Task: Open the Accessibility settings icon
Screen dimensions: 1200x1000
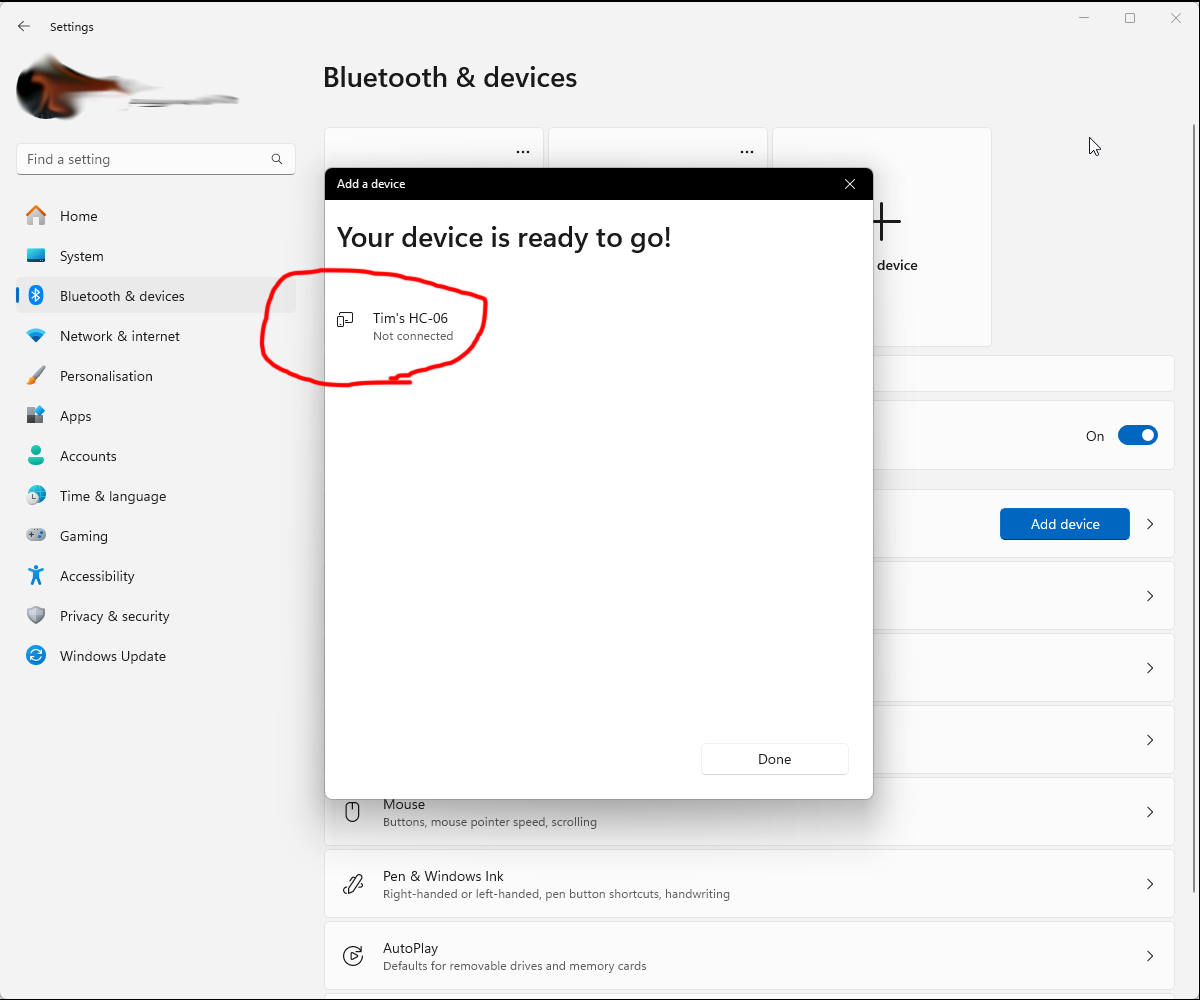Action: (x=35, y=576)
